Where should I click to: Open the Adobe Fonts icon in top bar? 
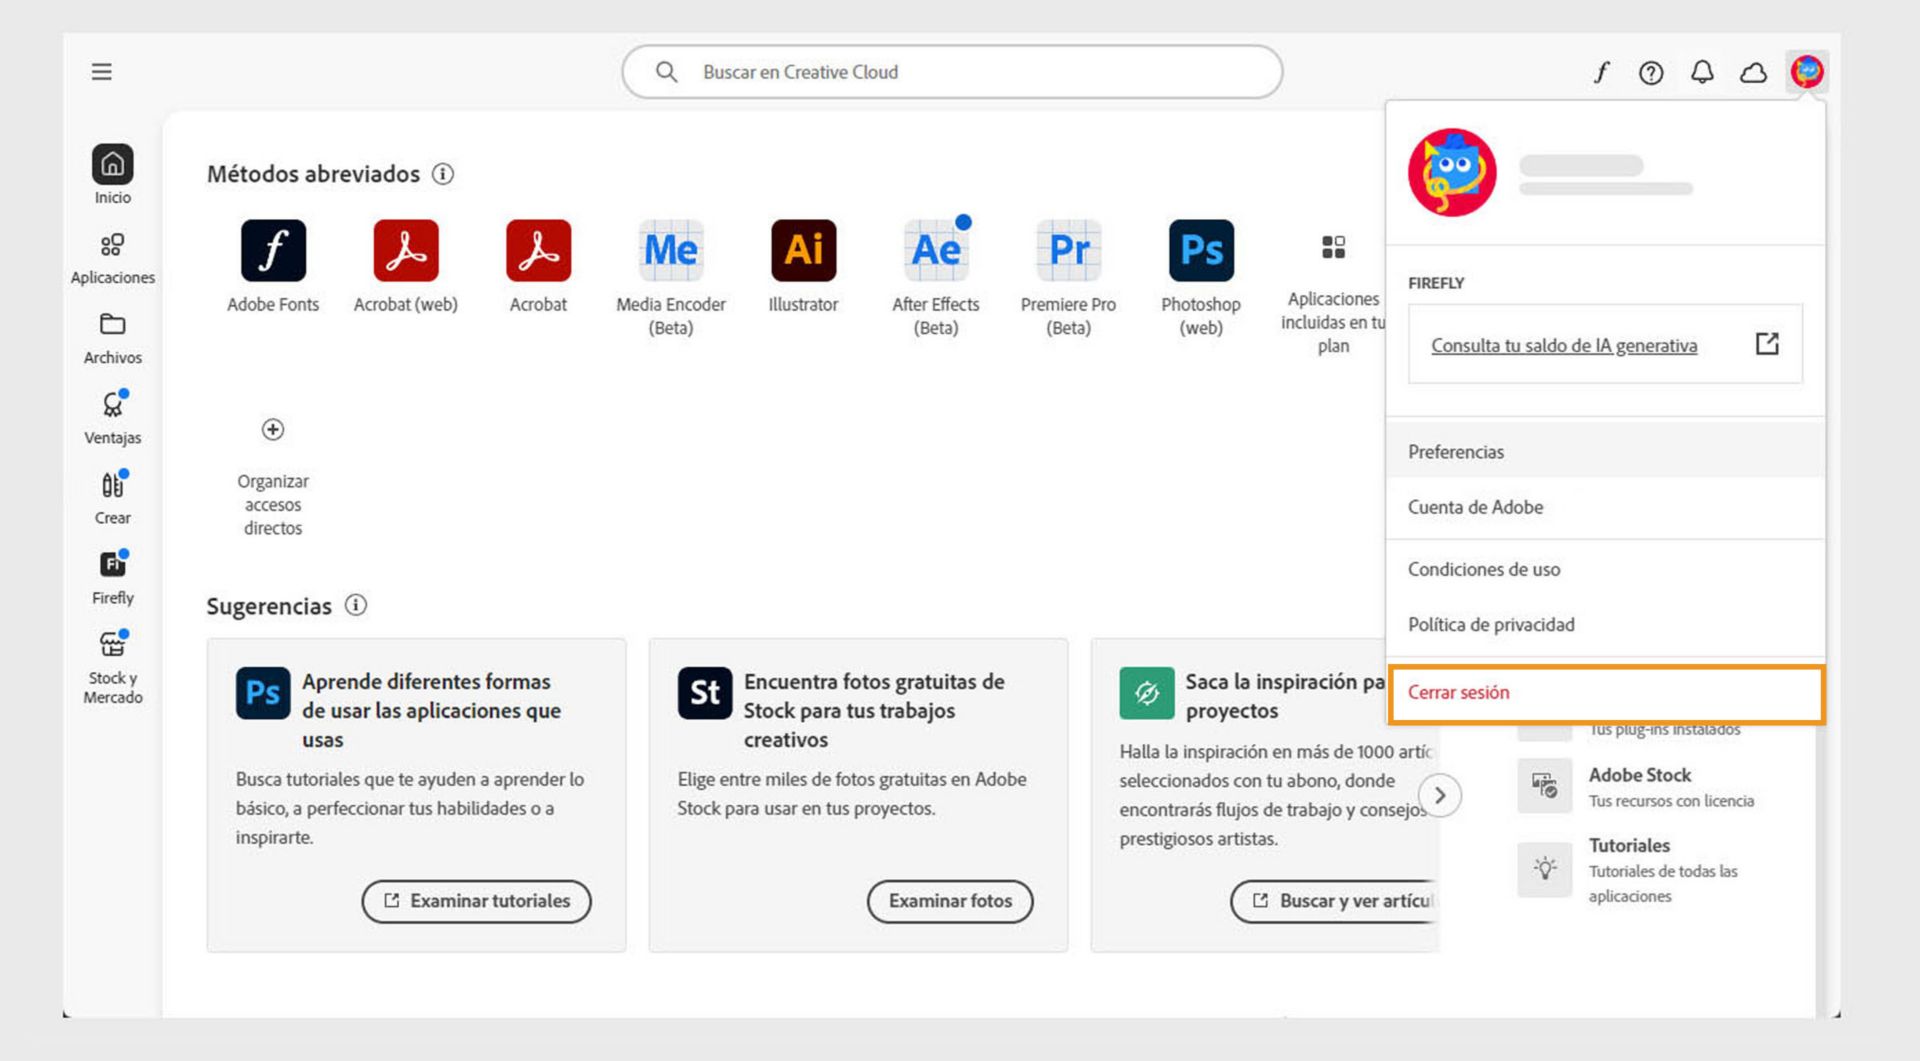(x=1601, y=72)
